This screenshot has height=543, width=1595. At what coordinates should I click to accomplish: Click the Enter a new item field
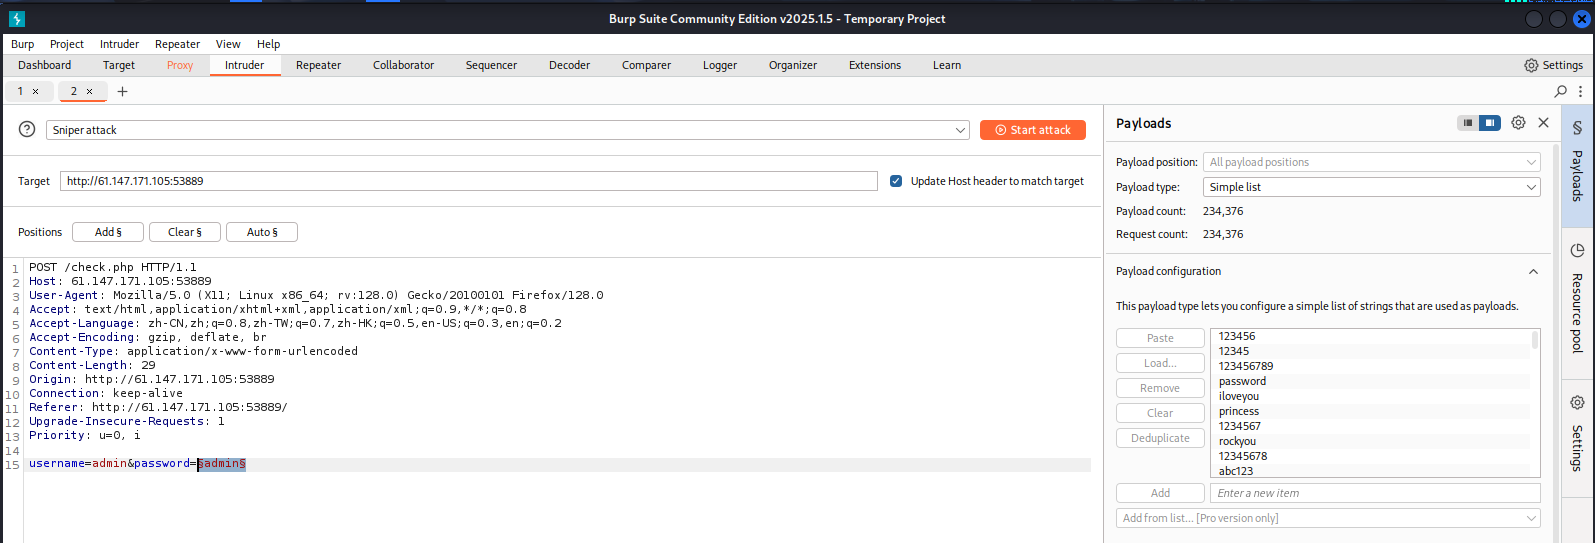tap(1375, 493)
